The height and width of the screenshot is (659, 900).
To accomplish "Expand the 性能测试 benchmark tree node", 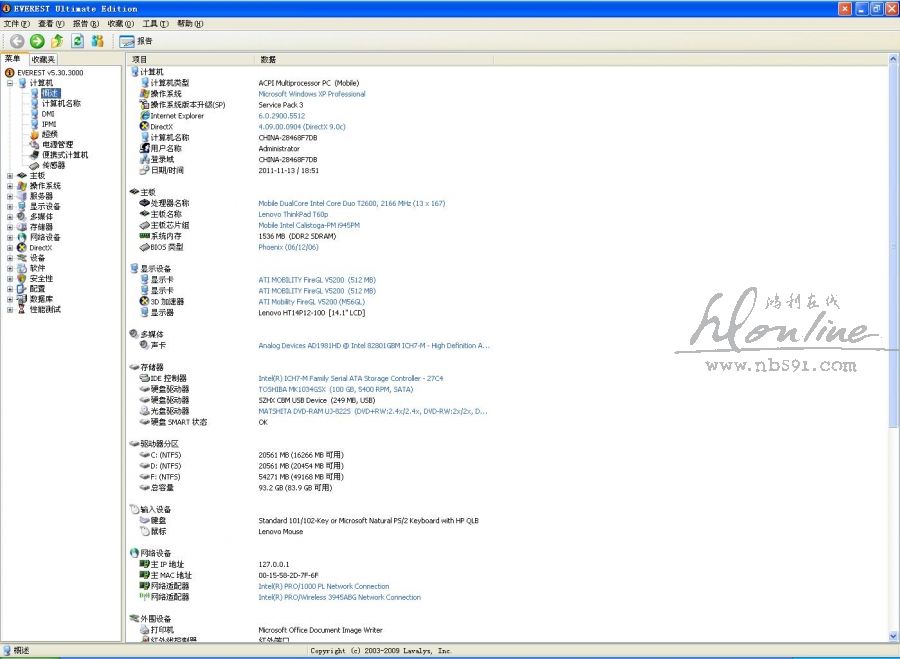I will (x=10, y=309).
